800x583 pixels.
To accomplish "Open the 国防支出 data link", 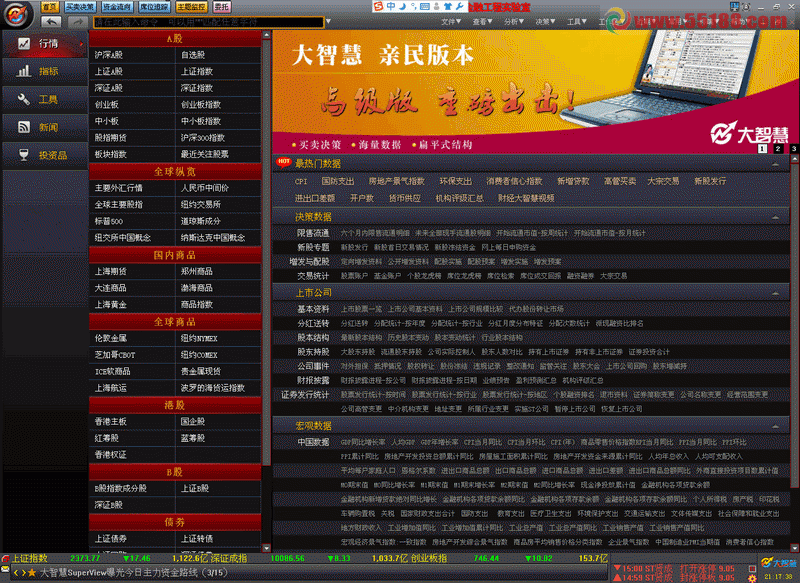I will [338, 182].
